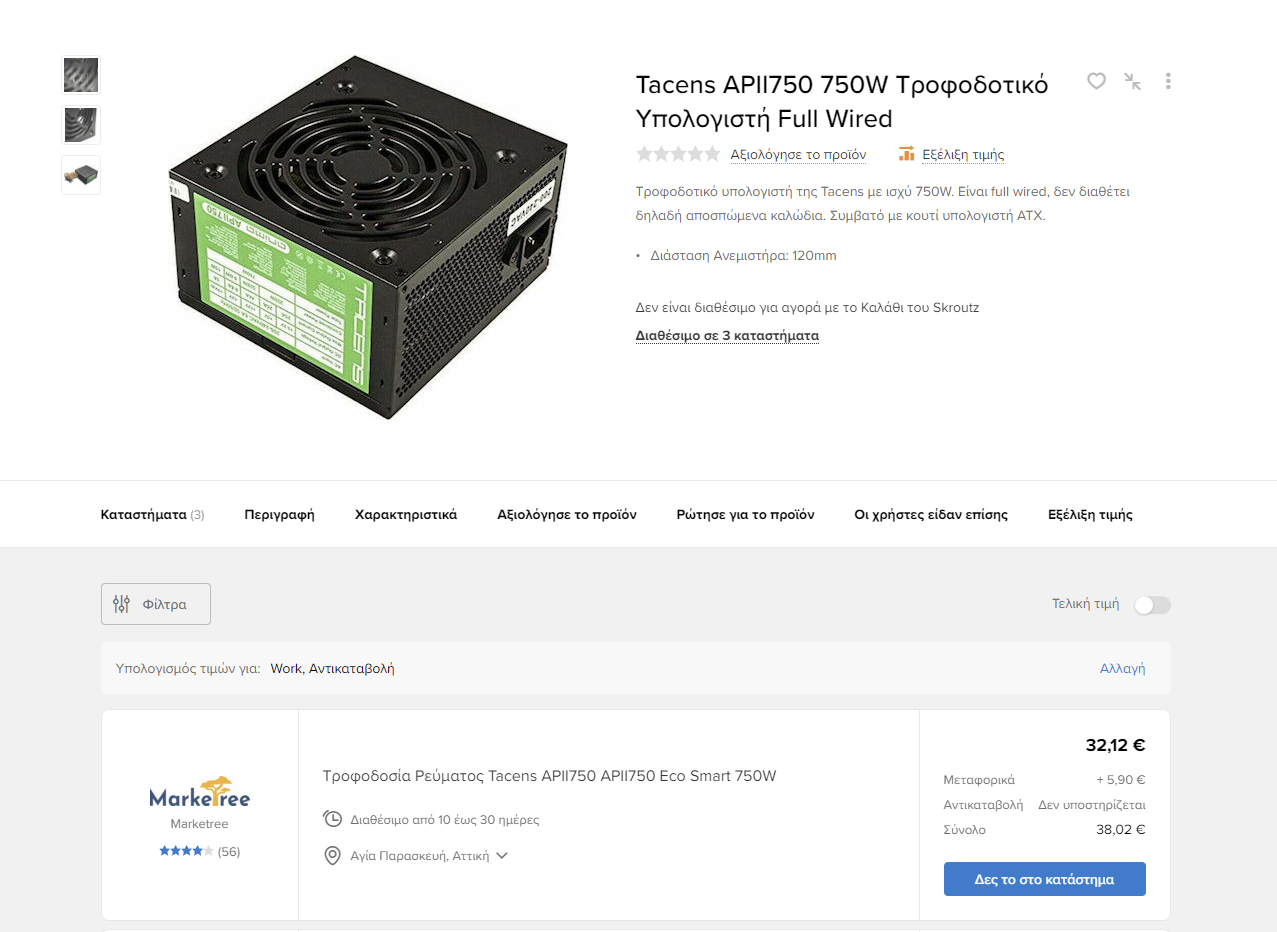Select the first product thumbnail image
This screenshot has height=932, width=1277.
[81, 75]
